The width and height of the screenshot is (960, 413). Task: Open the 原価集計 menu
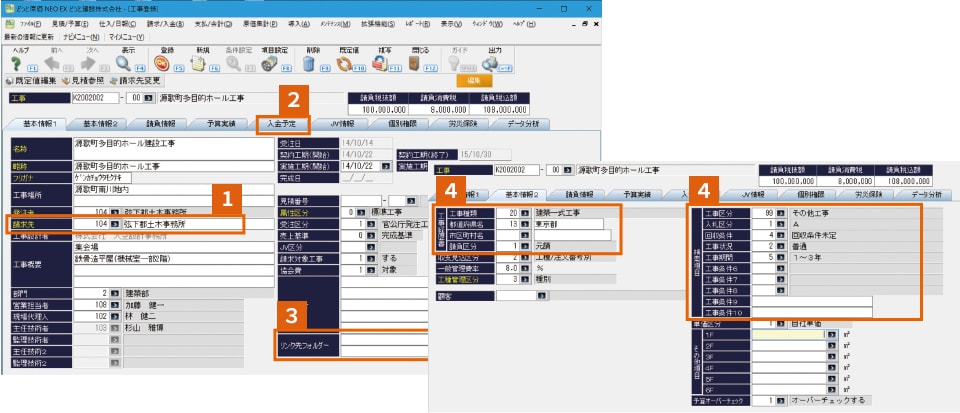click(x=260, y=24)
